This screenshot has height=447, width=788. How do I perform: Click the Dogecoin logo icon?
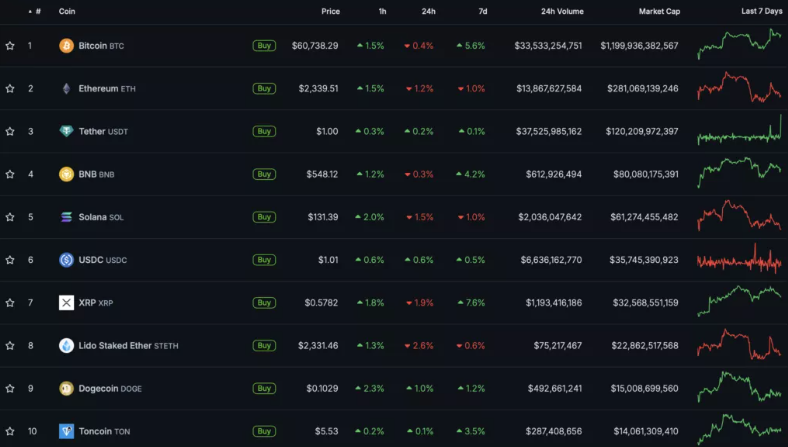point(66,388)
